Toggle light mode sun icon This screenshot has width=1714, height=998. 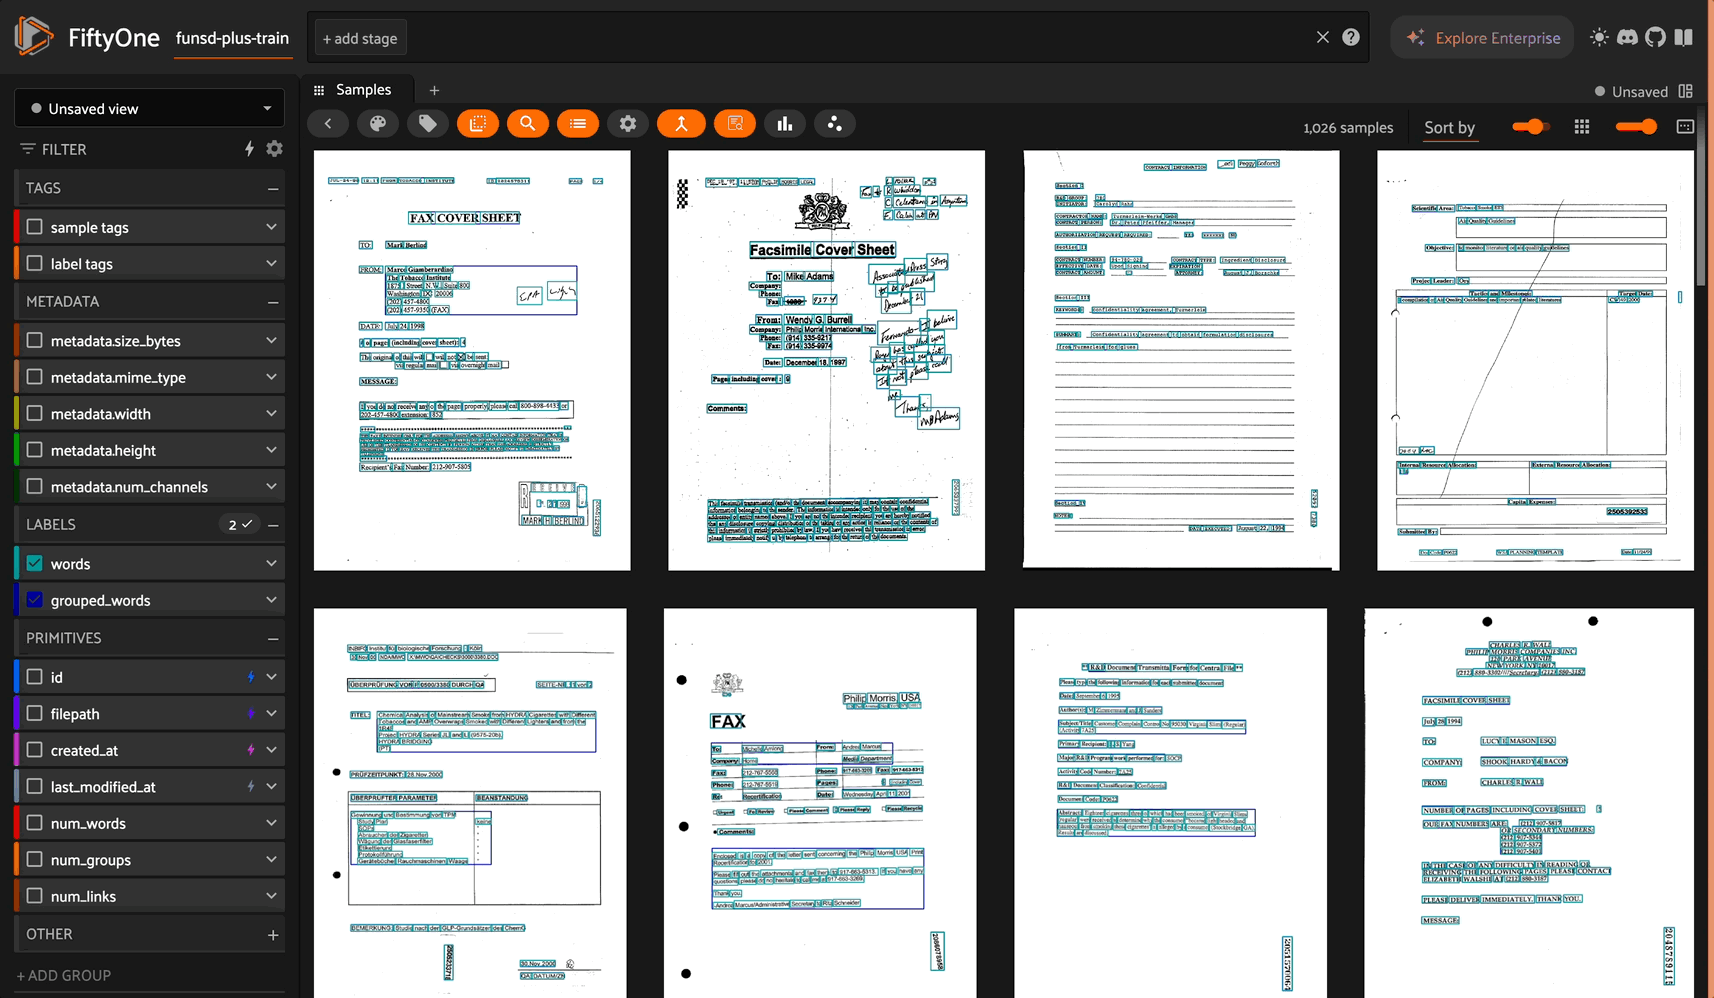click(1599, 38)
